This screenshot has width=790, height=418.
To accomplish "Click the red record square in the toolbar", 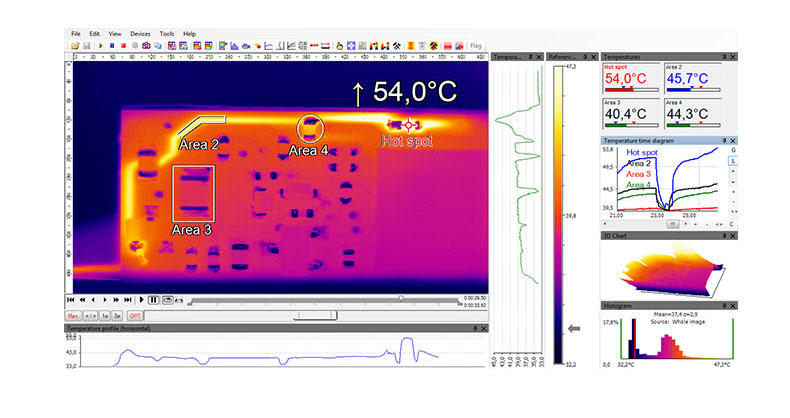I will pos(123,46).
